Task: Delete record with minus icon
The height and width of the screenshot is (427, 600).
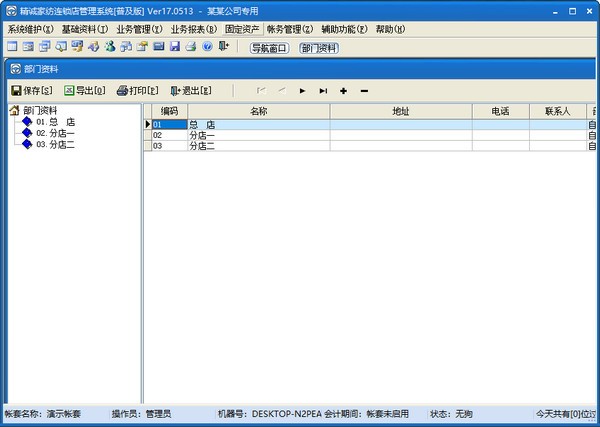Action: pyautogui.click(x=364, y=91)
